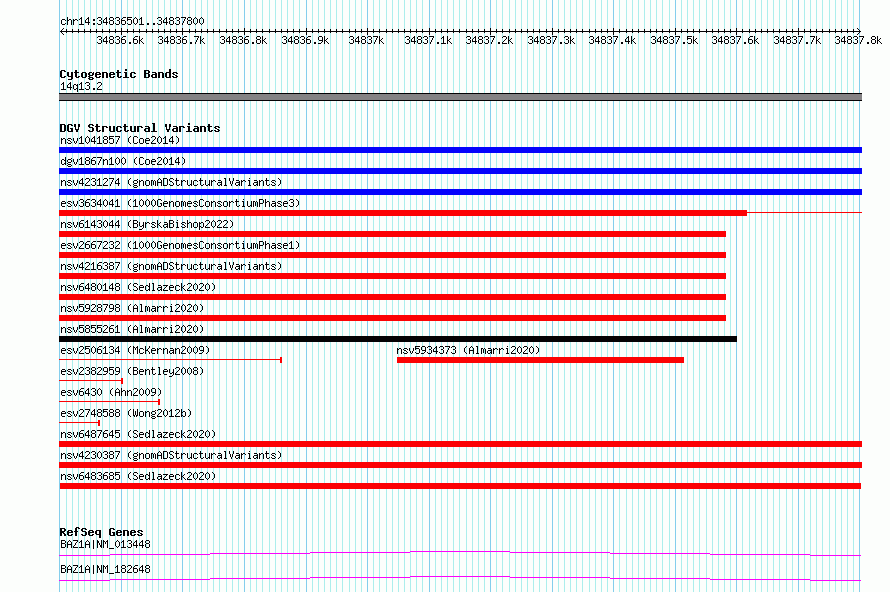Viewport: 890px width, 592px height.
Task: Click the thin red line under esv2506134
Action: [x=170, y=360]
